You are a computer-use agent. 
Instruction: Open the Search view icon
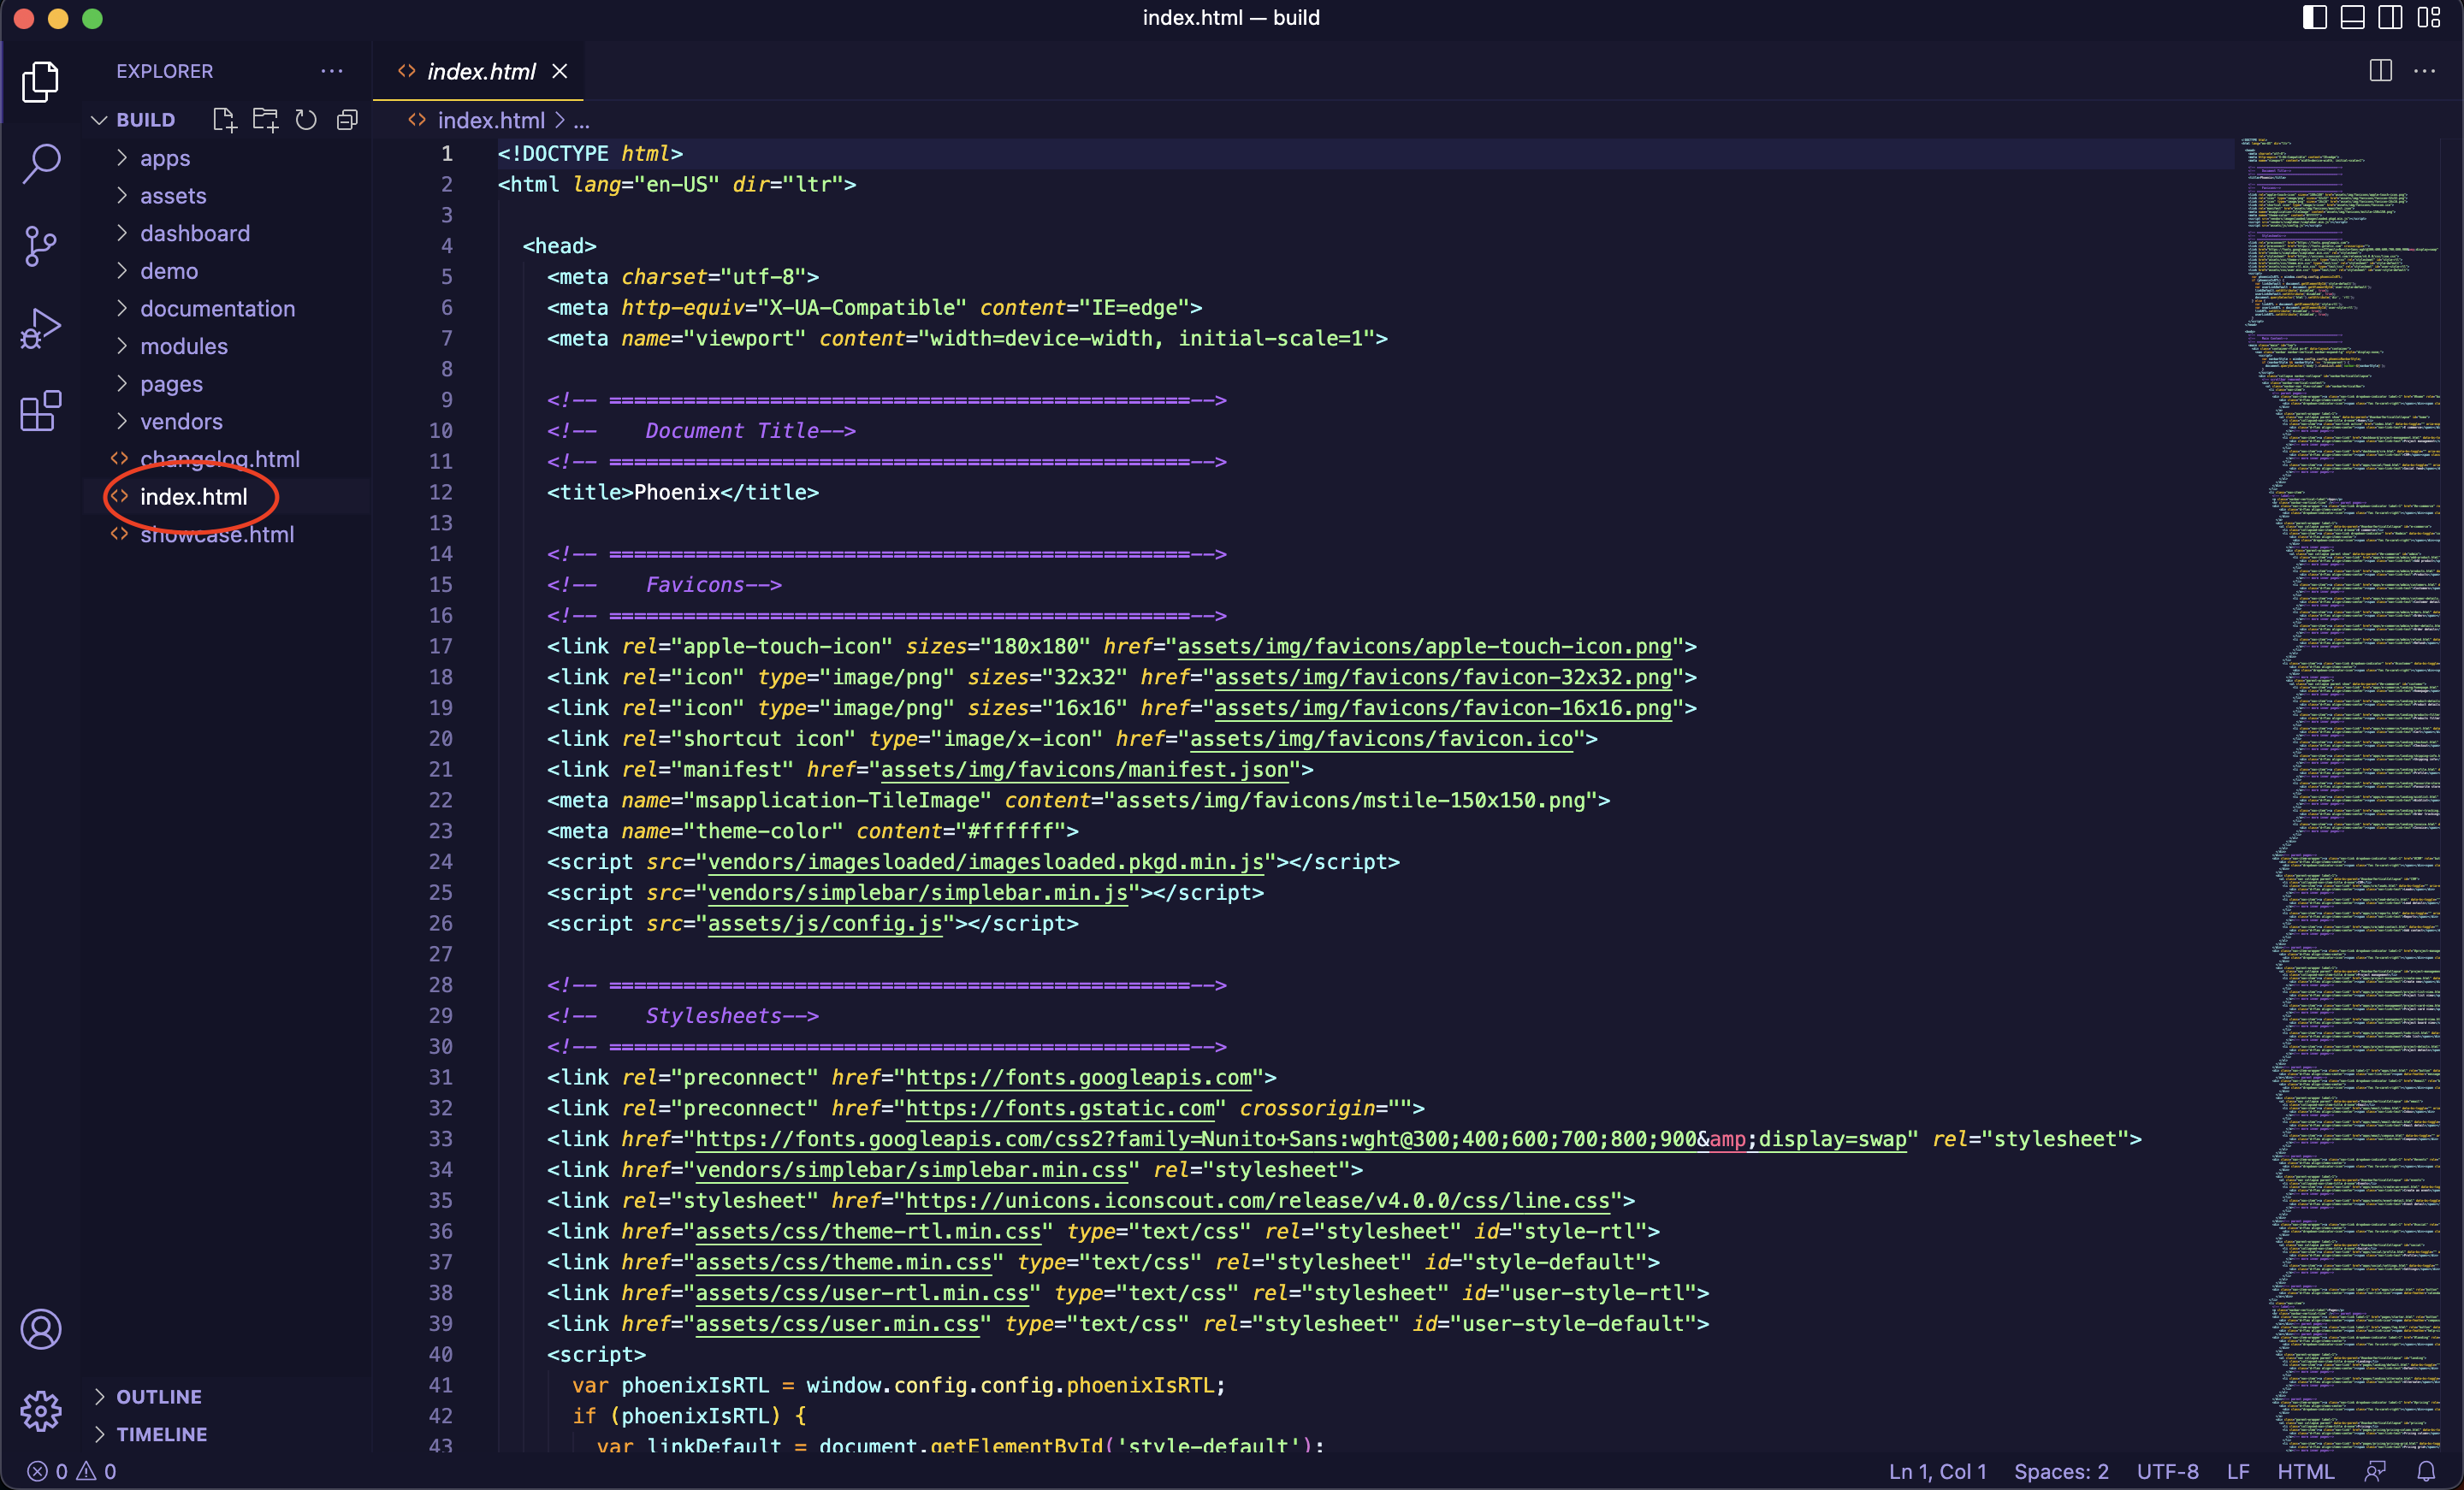click(40, 163)
